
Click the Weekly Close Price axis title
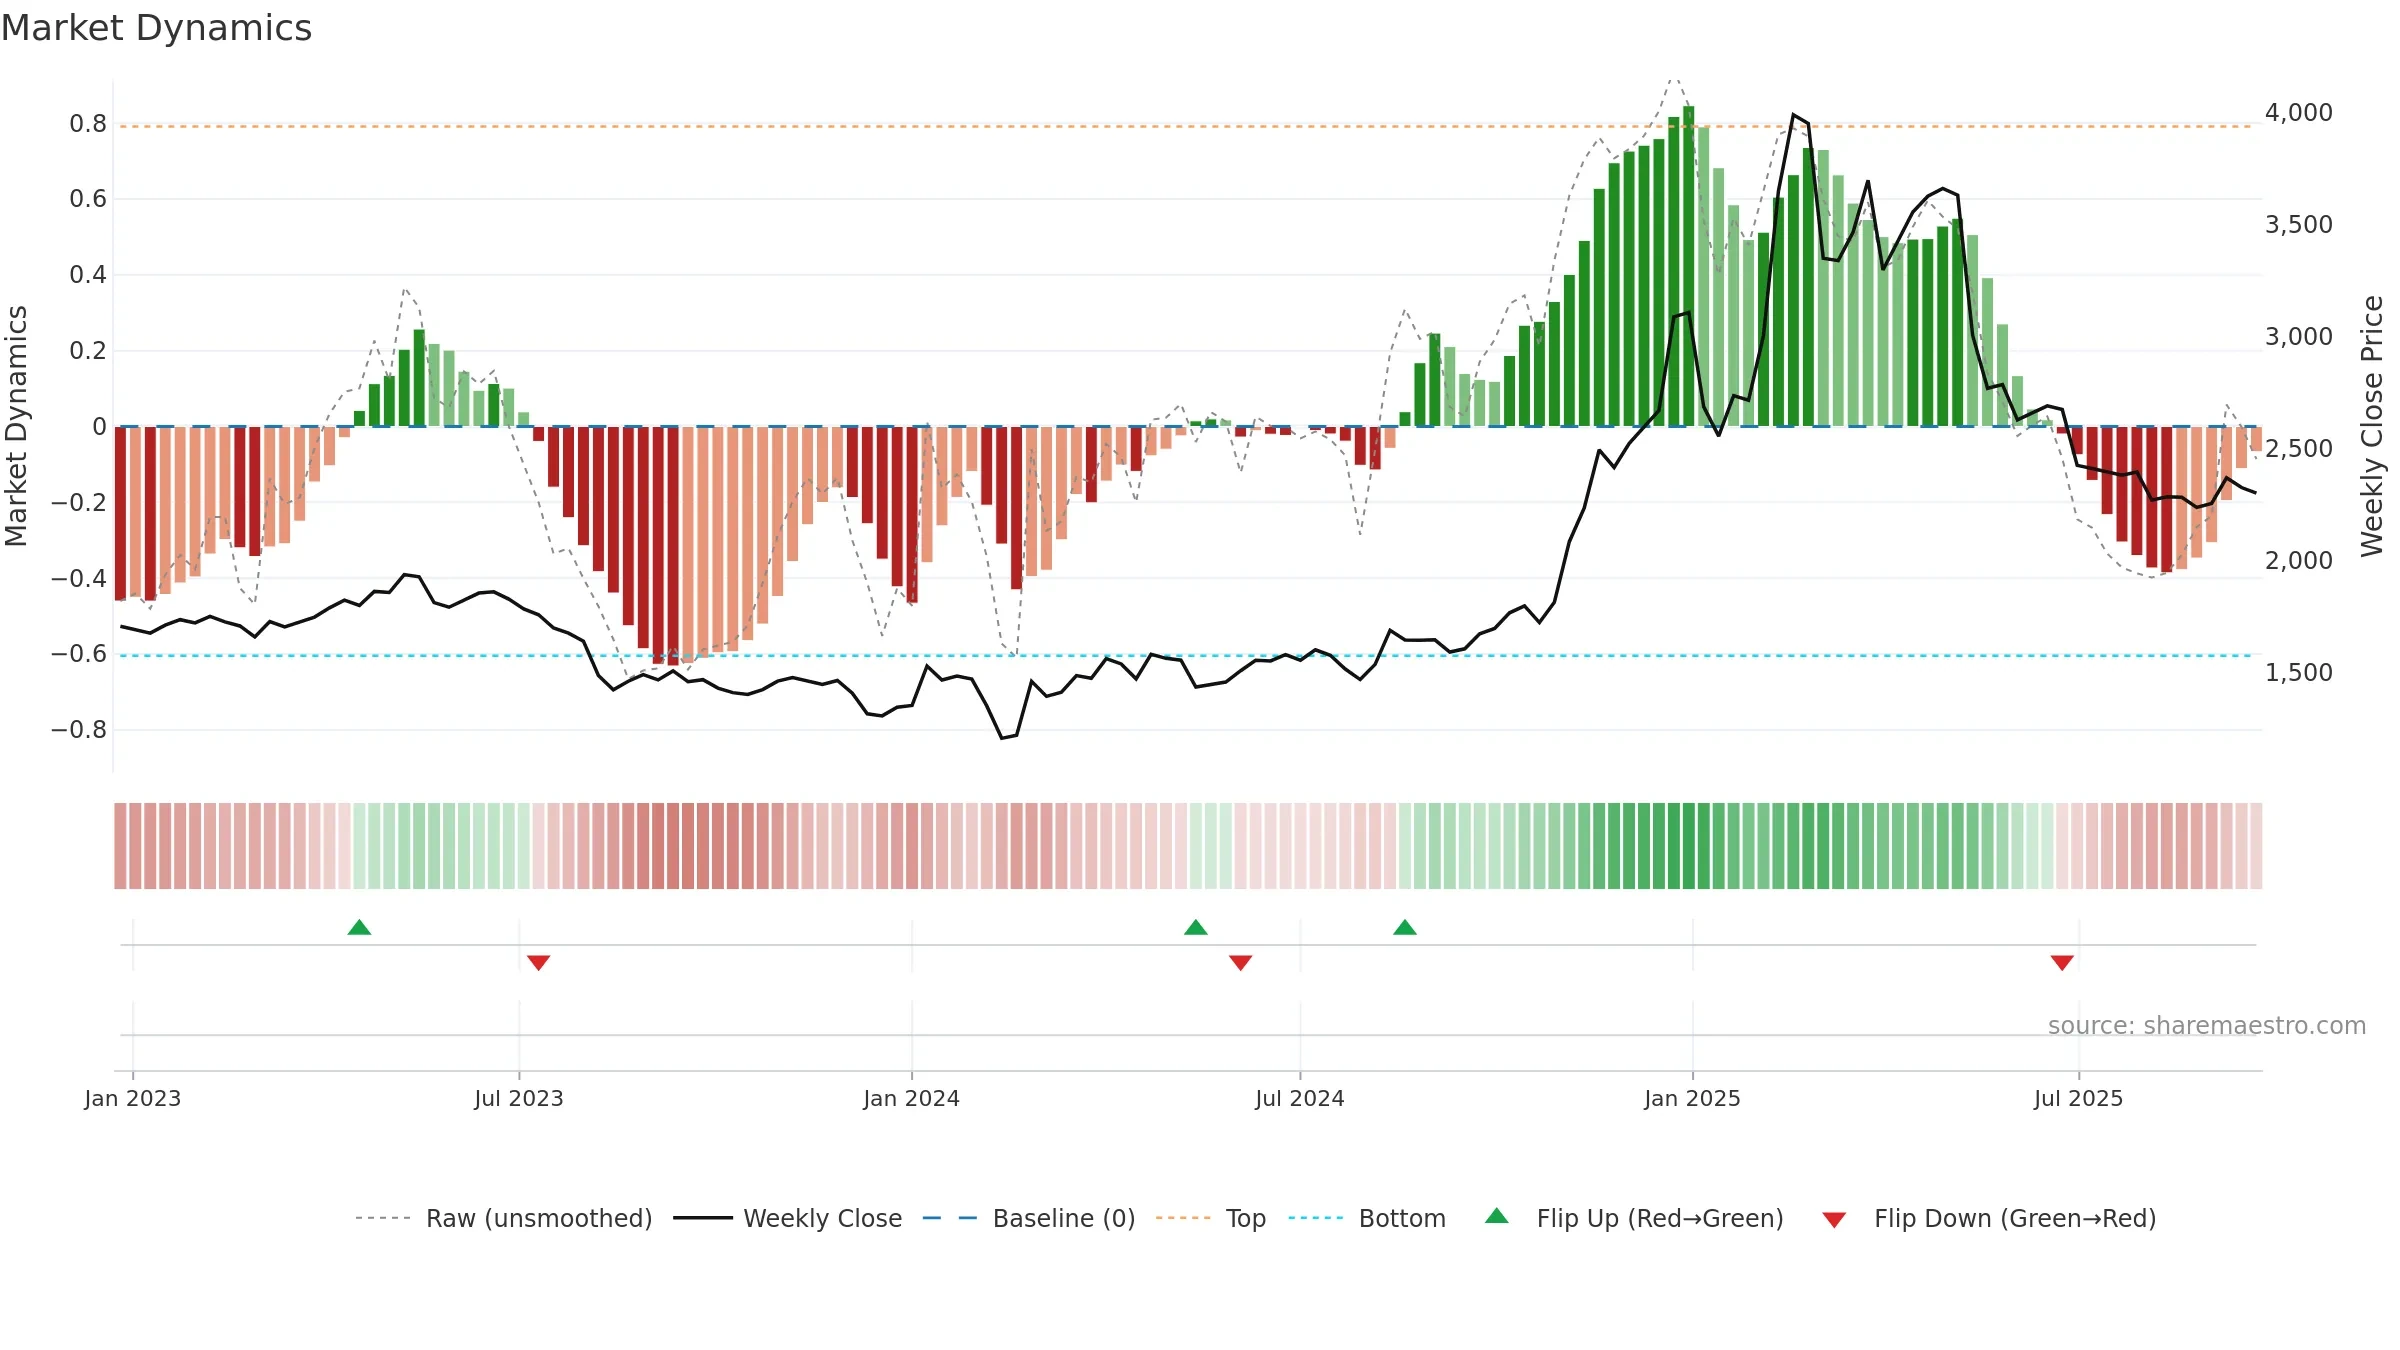(2372, 426)
